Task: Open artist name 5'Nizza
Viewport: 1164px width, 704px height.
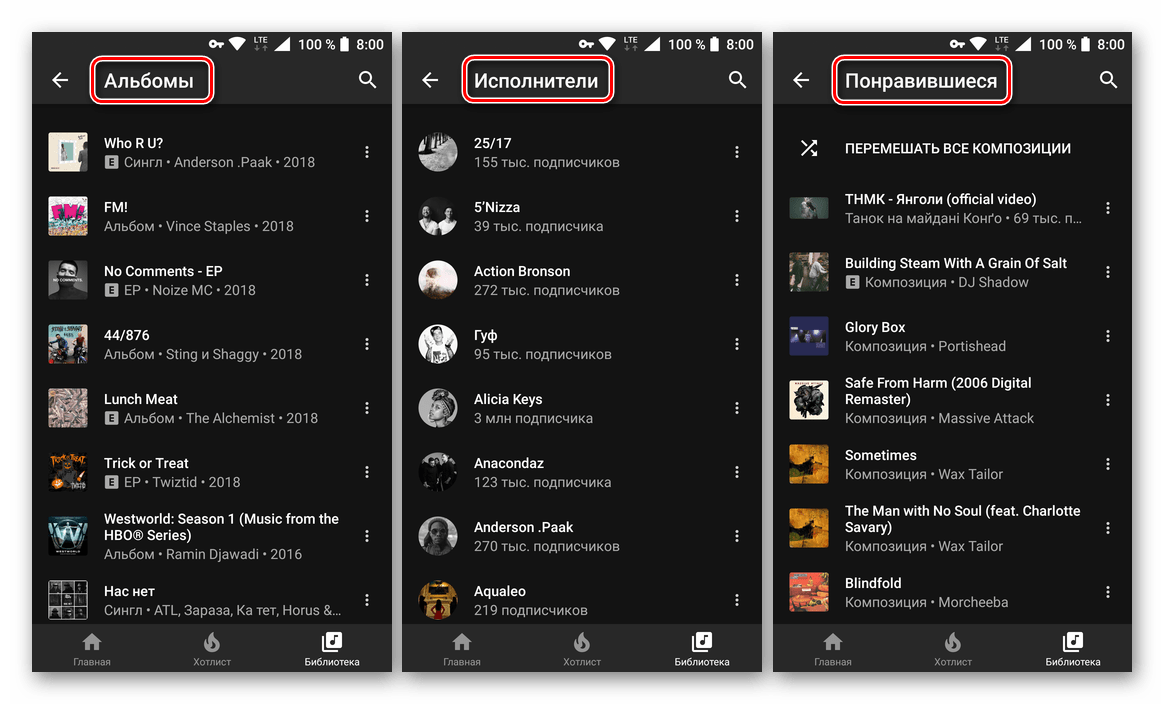Action: [x=497, y=207]
